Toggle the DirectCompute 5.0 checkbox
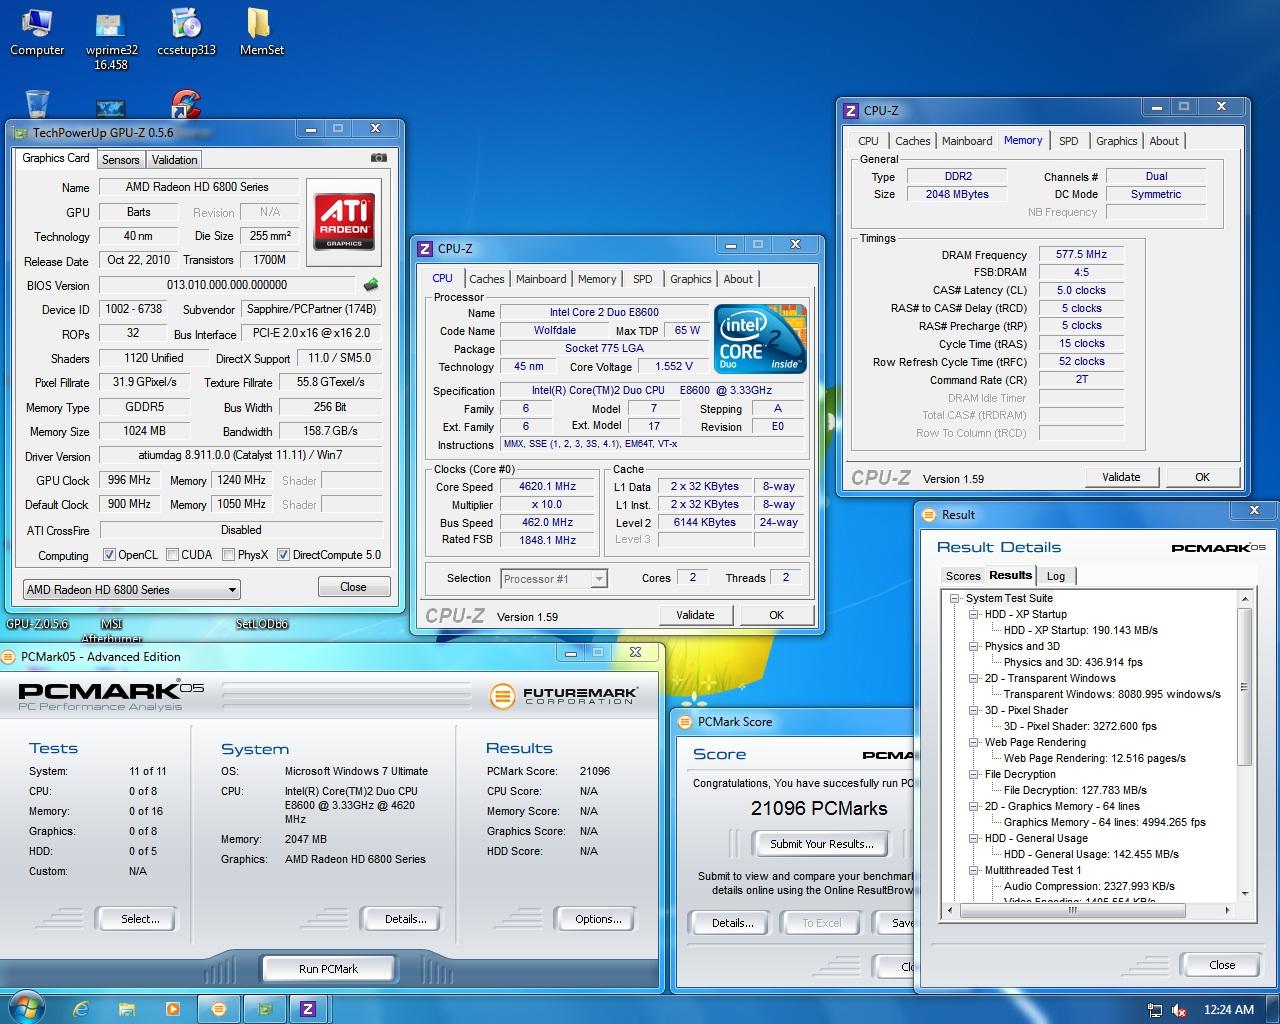Image resolution: width=1280 pixels, height=1024 pixels. click(284, 555)
